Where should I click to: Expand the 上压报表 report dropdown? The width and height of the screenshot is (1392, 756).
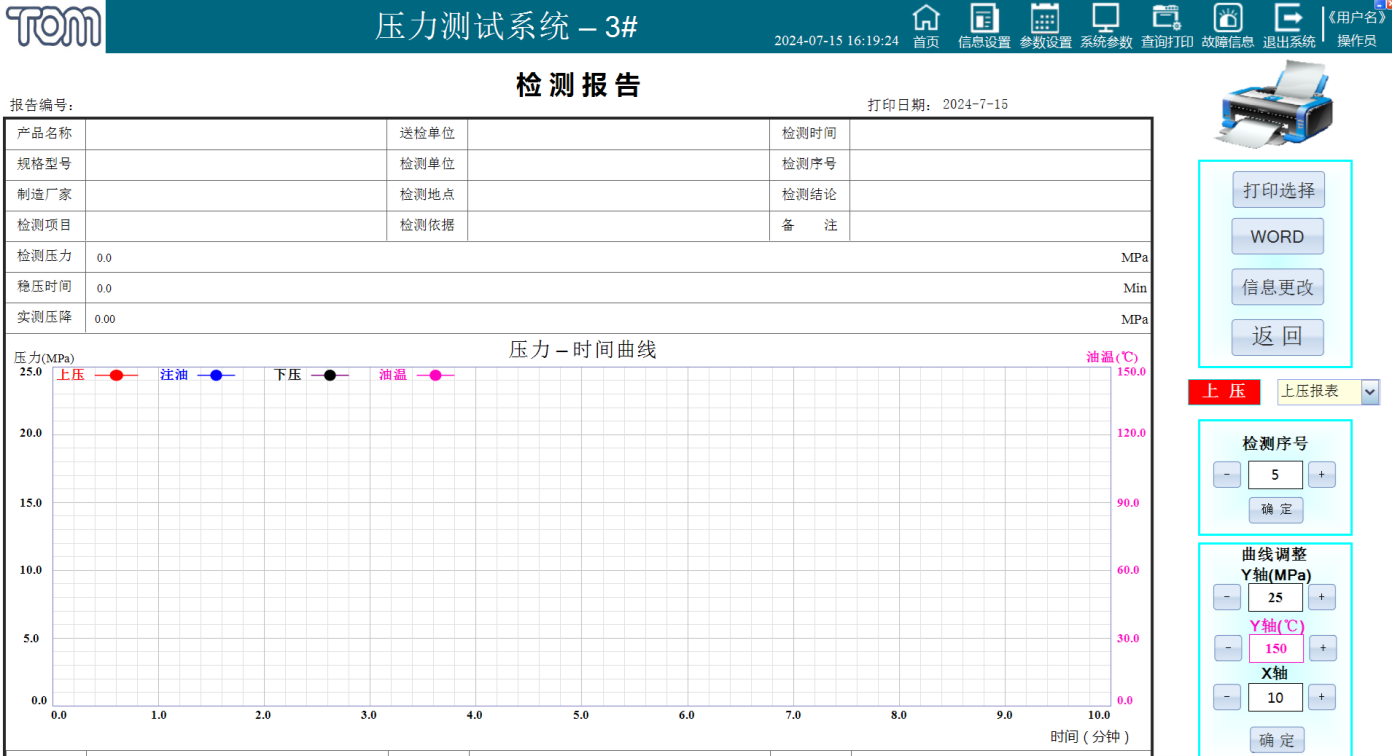[1369, 392]
